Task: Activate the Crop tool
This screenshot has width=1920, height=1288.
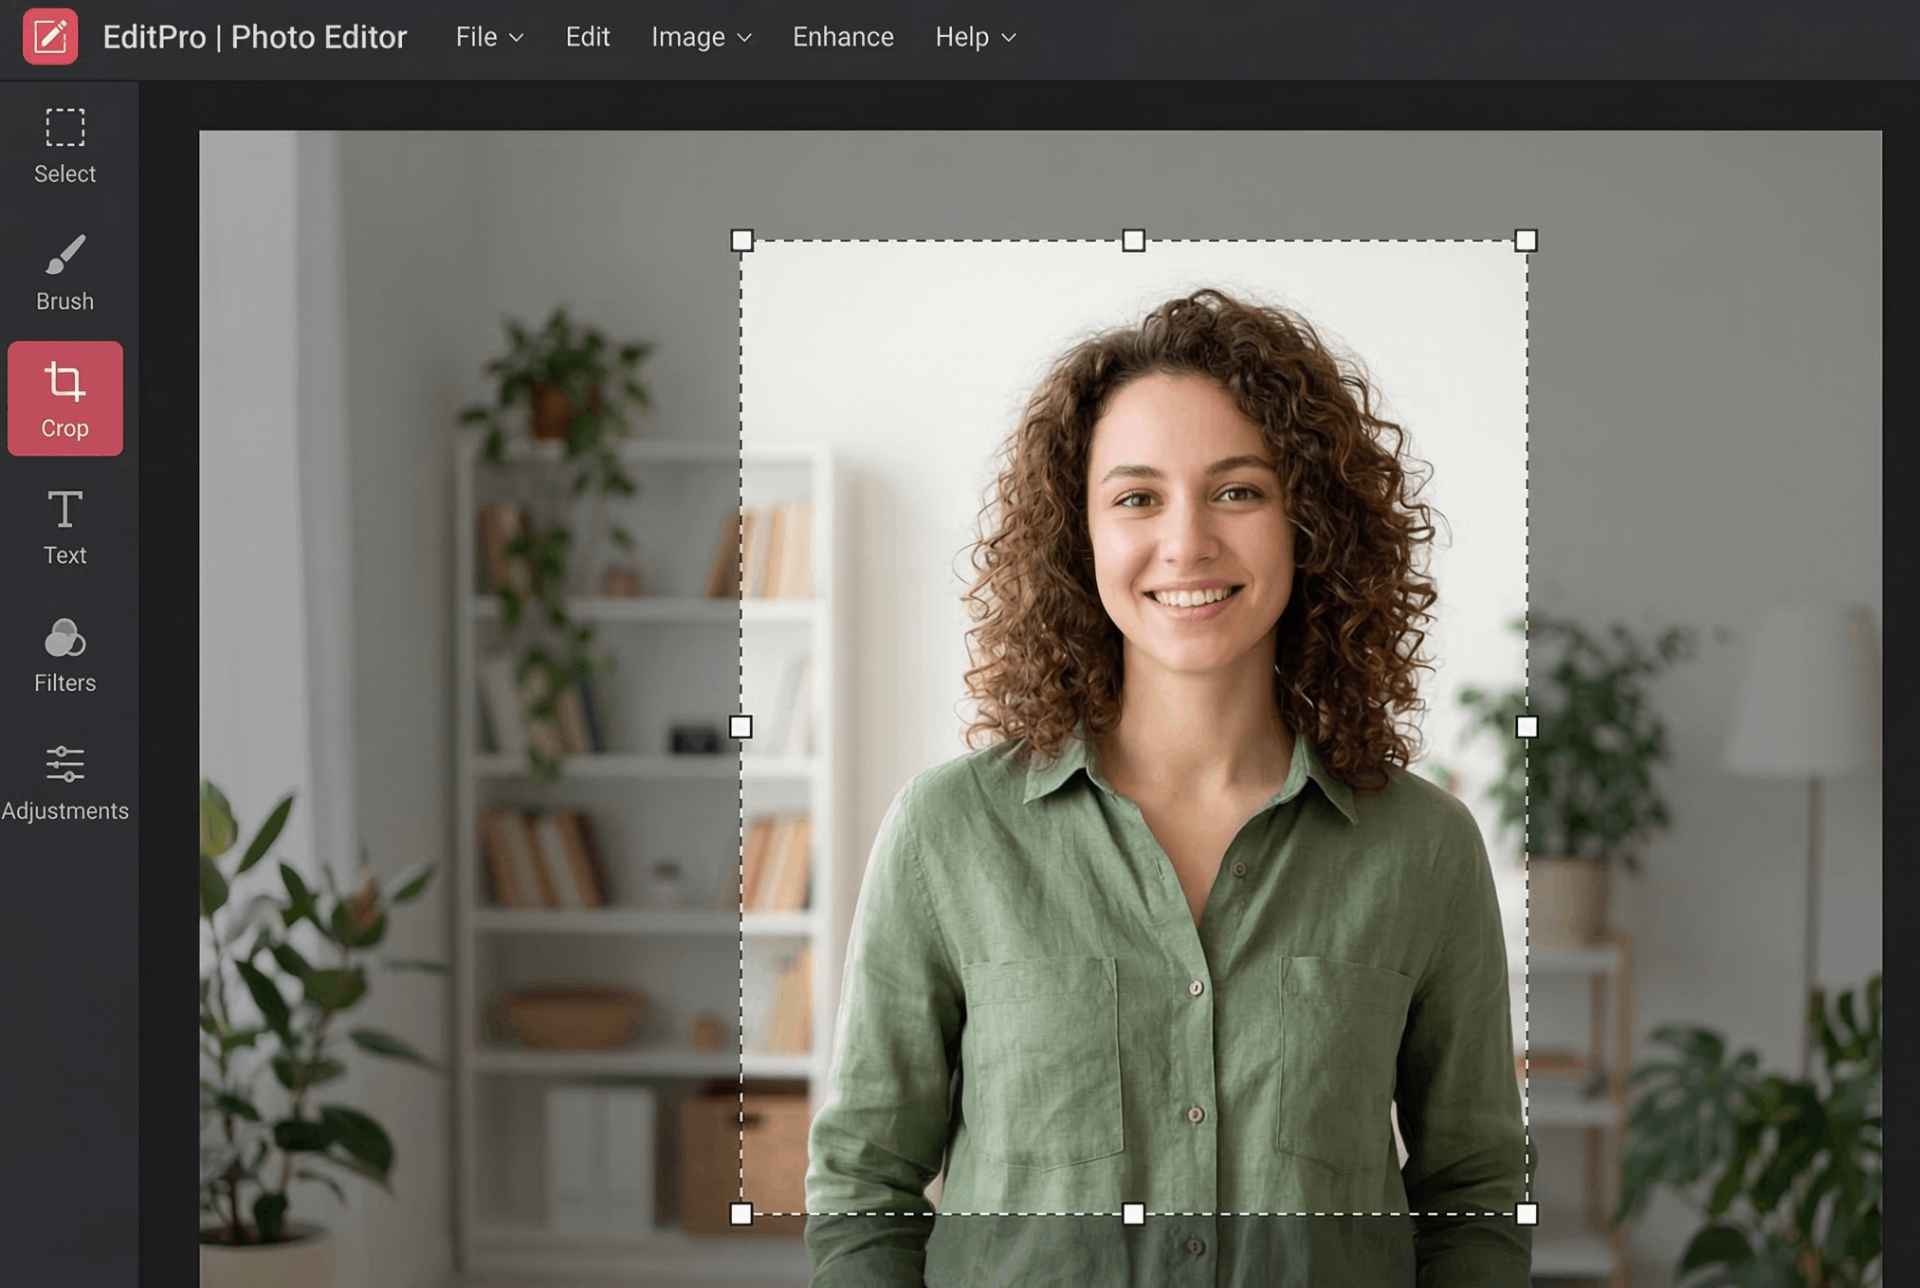Action: [x=65, y=399]
